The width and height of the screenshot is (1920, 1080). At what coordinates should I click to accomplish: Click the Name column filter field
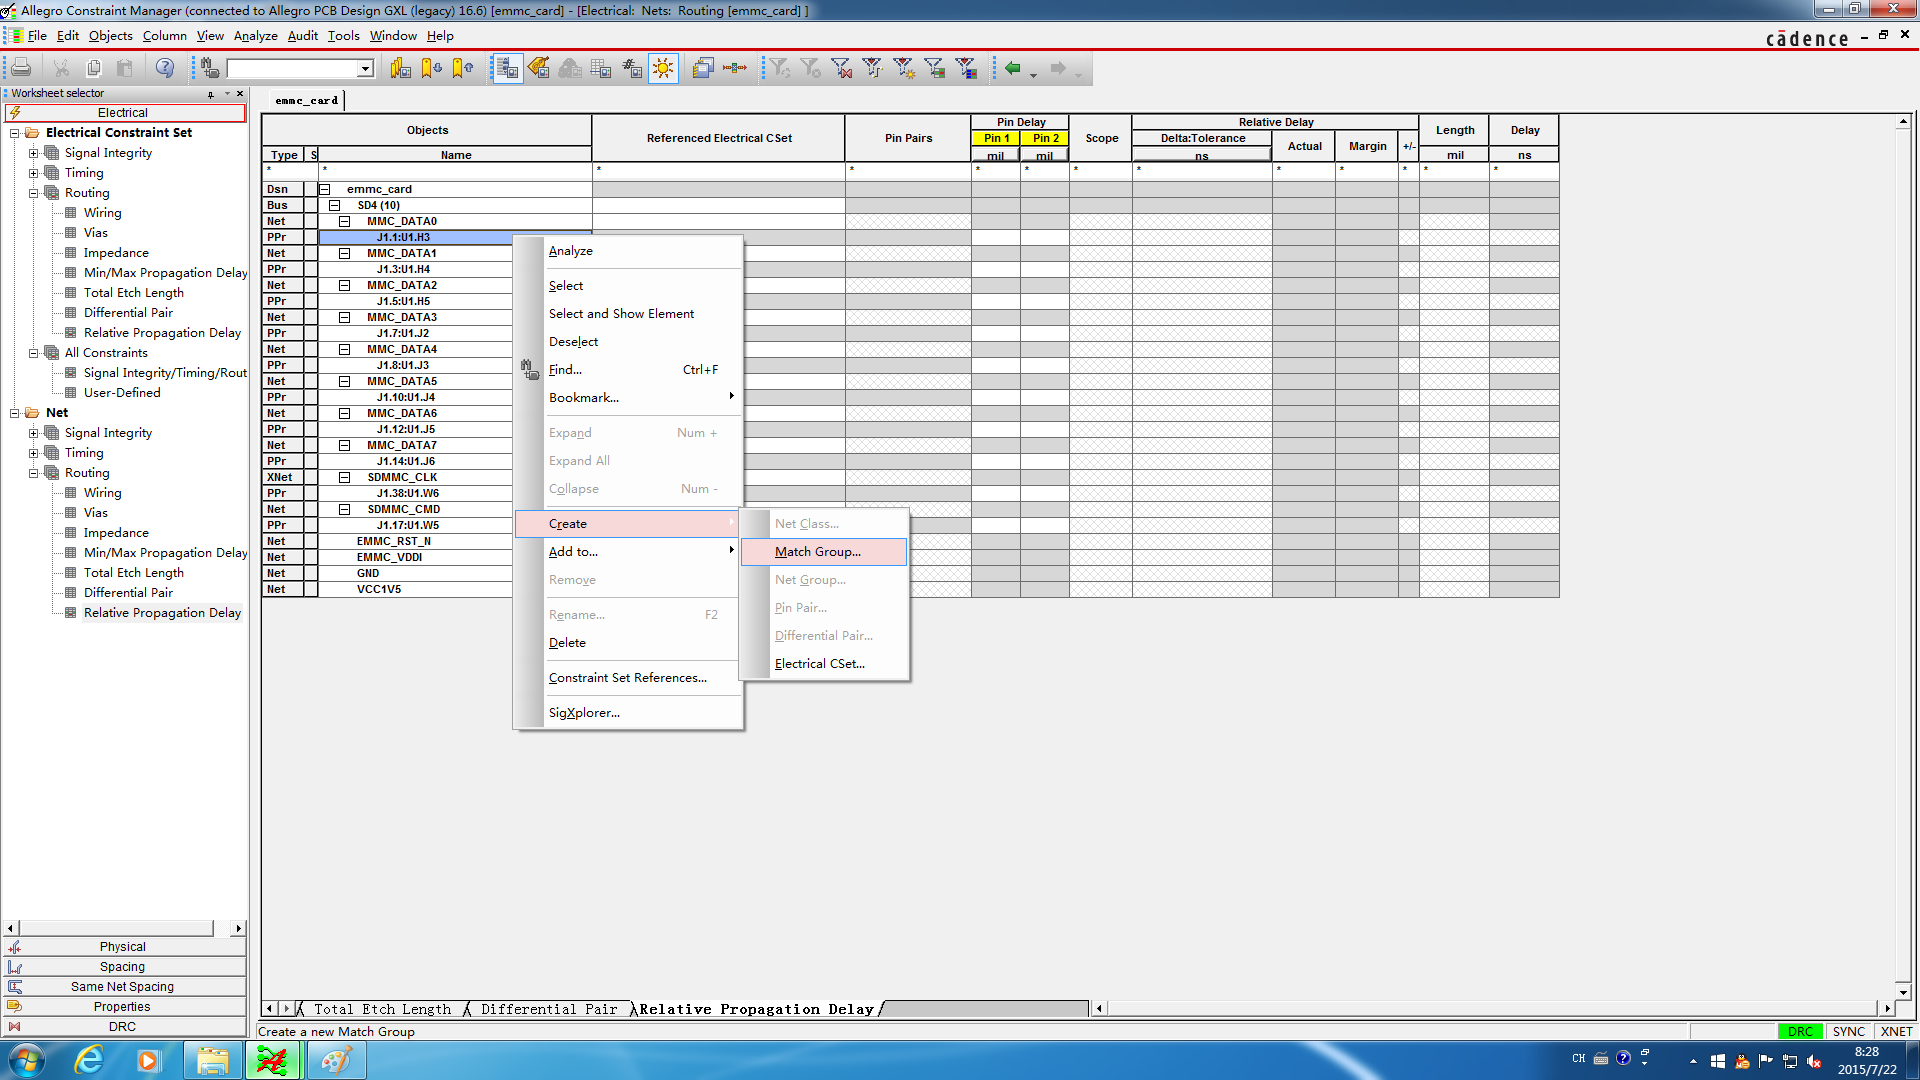455,170
